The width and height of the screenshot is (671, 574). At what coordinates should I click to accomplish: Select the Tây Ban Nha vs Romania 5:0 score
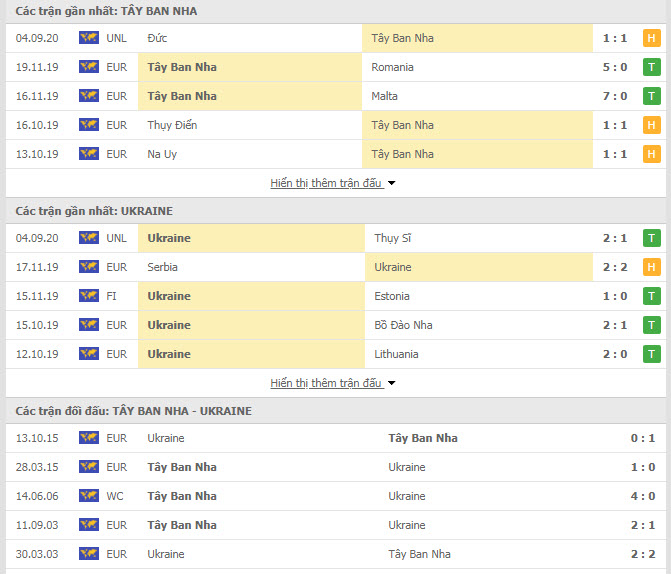pos(615,67)
